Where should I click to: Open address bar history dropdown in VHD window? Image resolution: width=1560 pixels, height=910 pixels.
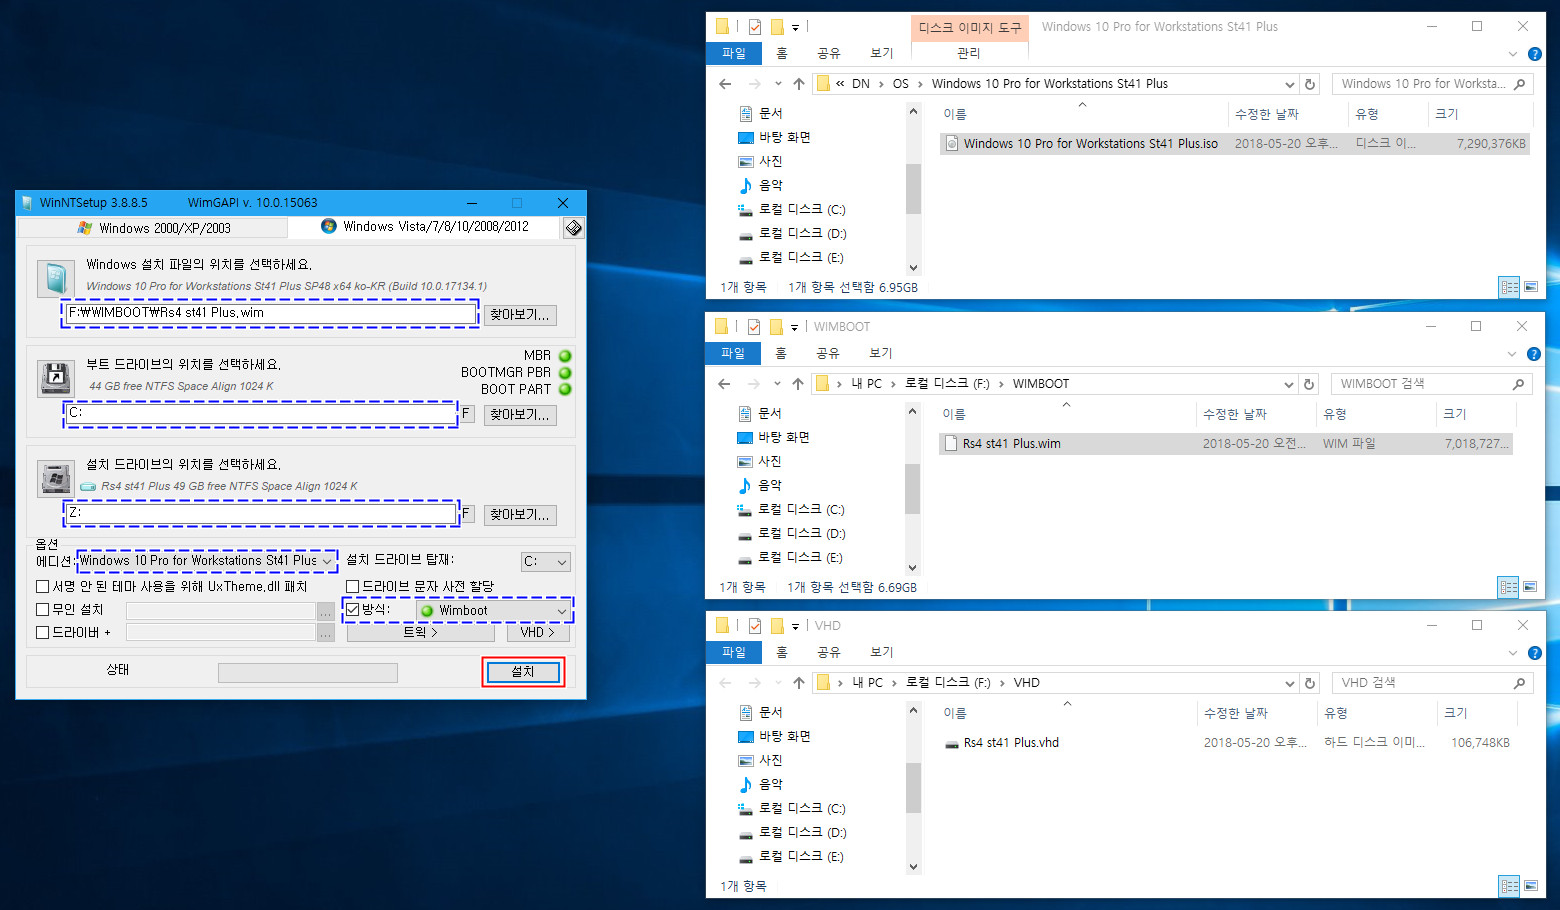(1289, 683)
